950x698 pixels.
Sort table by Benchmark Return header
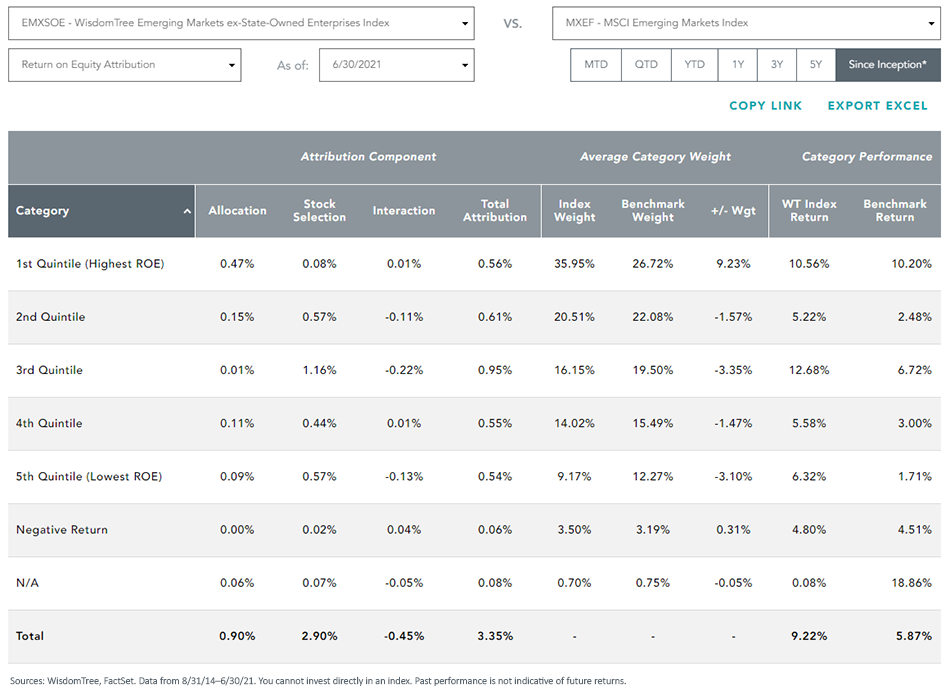pyautogui.click(x=895, y=211)
